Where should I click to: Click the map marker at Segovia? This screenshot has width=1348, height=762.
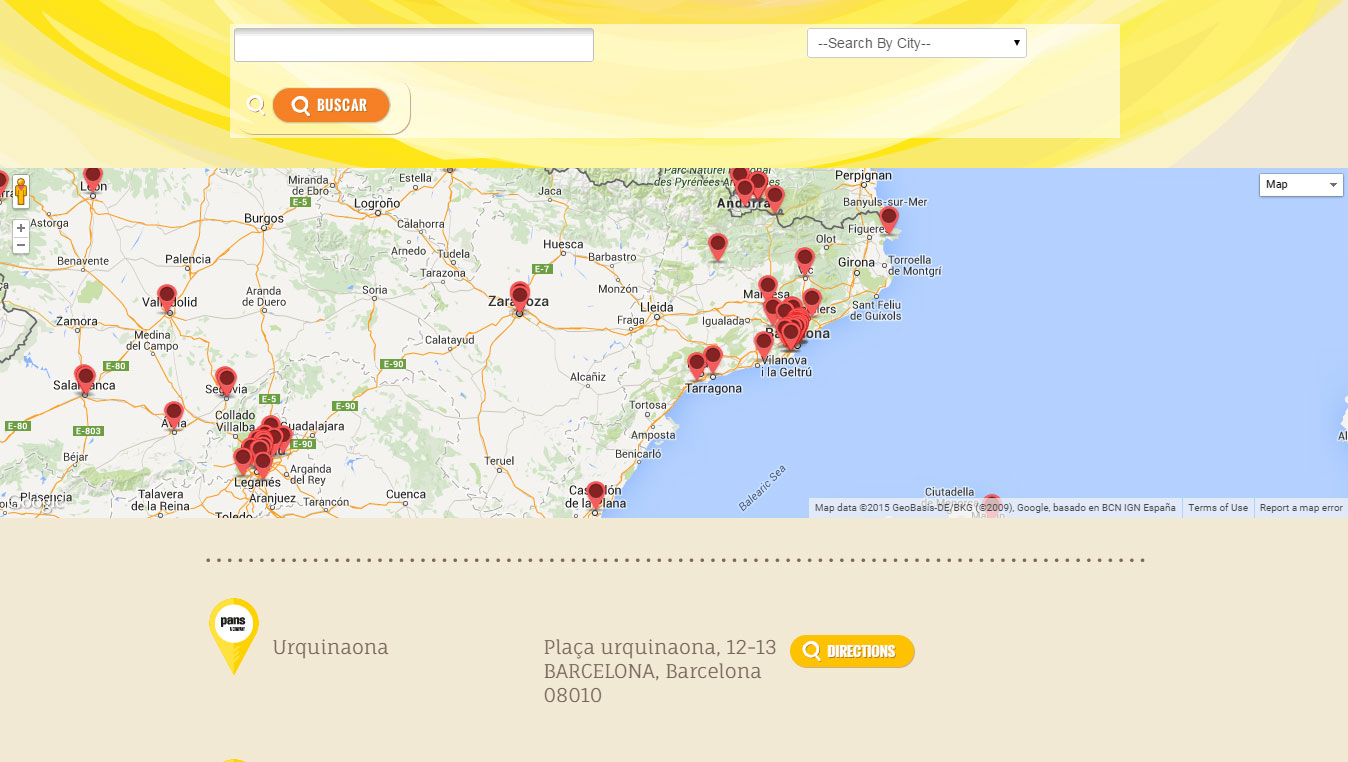pyautogui.click(x=226, y=381)
